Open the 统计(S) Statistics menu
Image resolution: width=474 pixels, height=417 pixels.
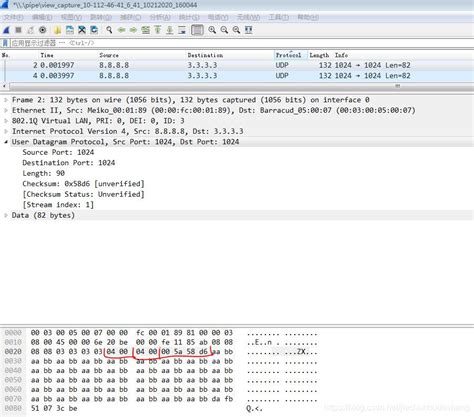(x=189, y=17)
